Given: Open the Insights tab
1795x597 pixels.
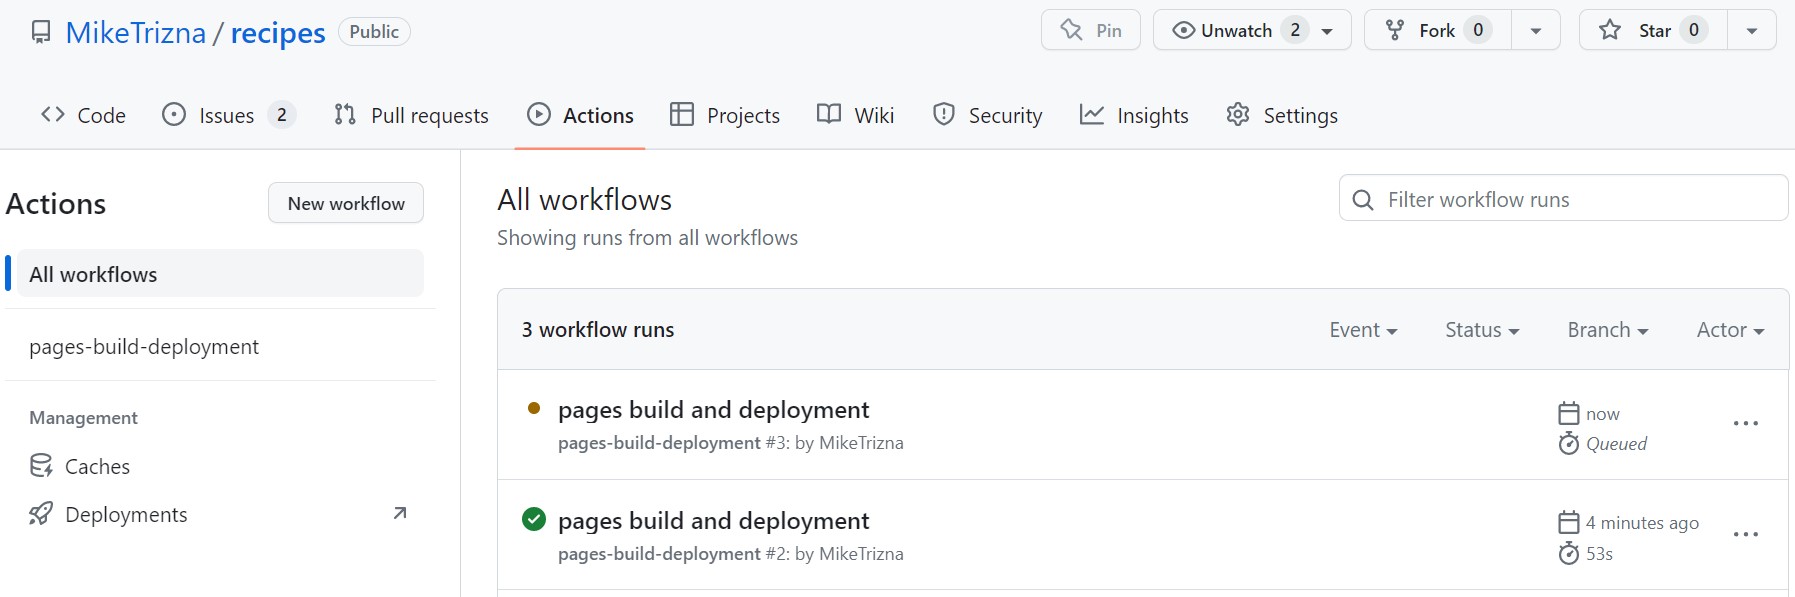Looking at the screenshot, I should pos(1134,115).
